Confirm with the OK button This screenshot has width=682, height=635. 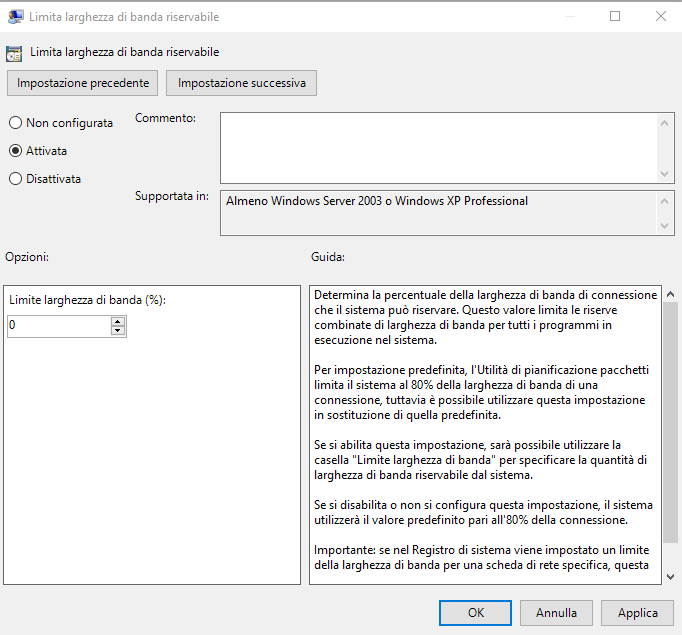(x=475, y=613)
